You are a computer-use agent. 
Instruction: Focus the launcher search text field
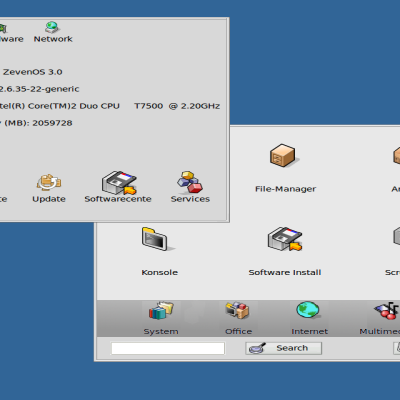168,348
